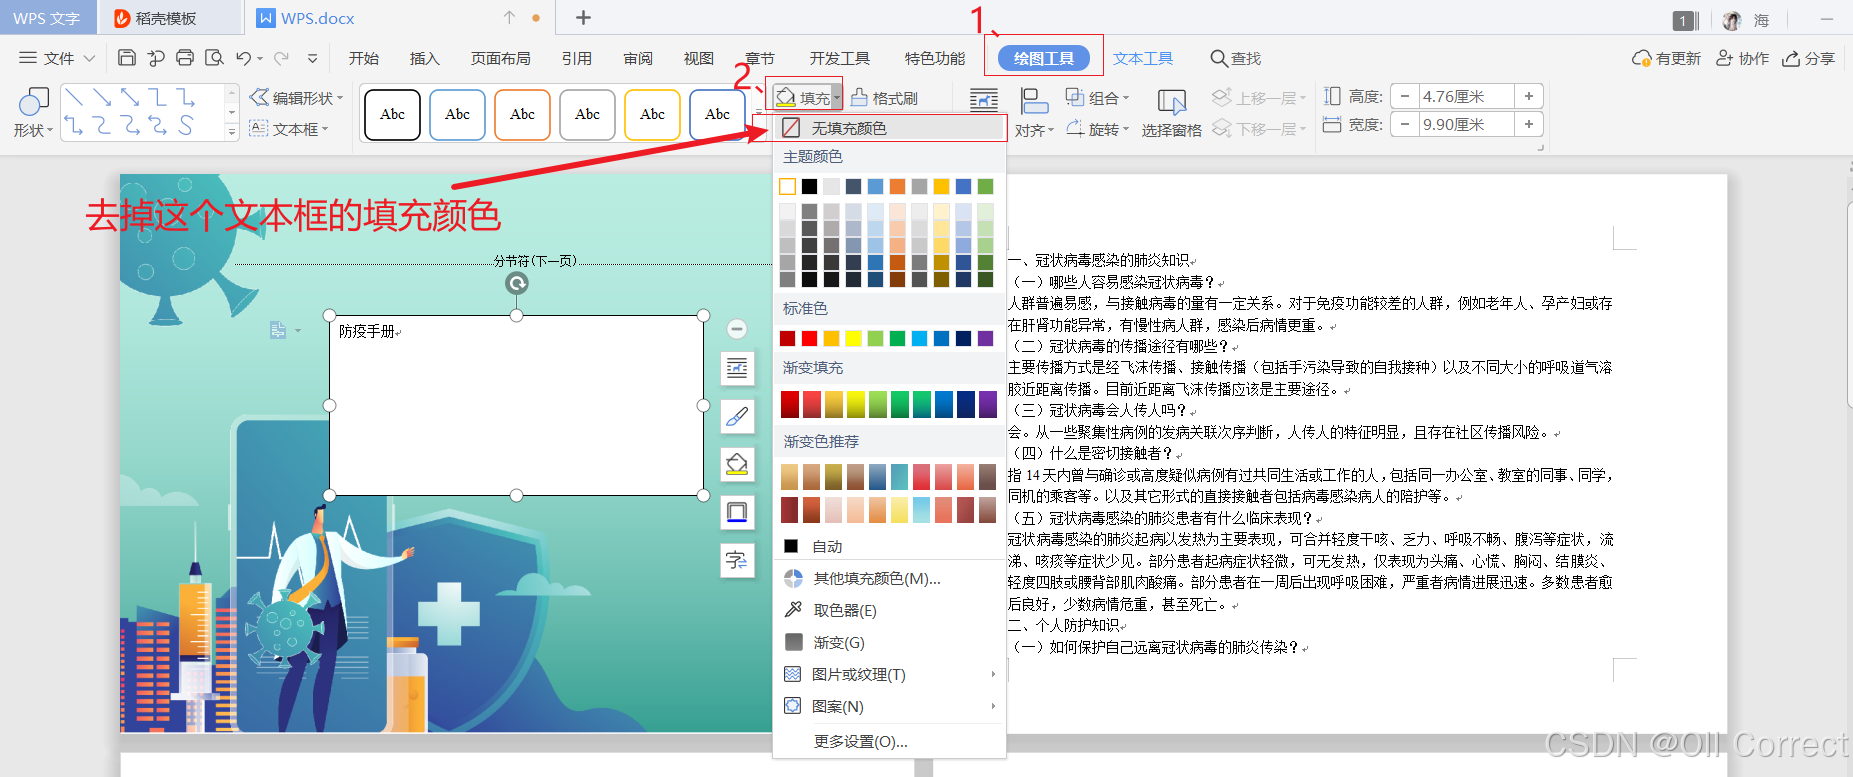Pick the red gradient fill swatch
1853x777 pixels.
point(789,404)
